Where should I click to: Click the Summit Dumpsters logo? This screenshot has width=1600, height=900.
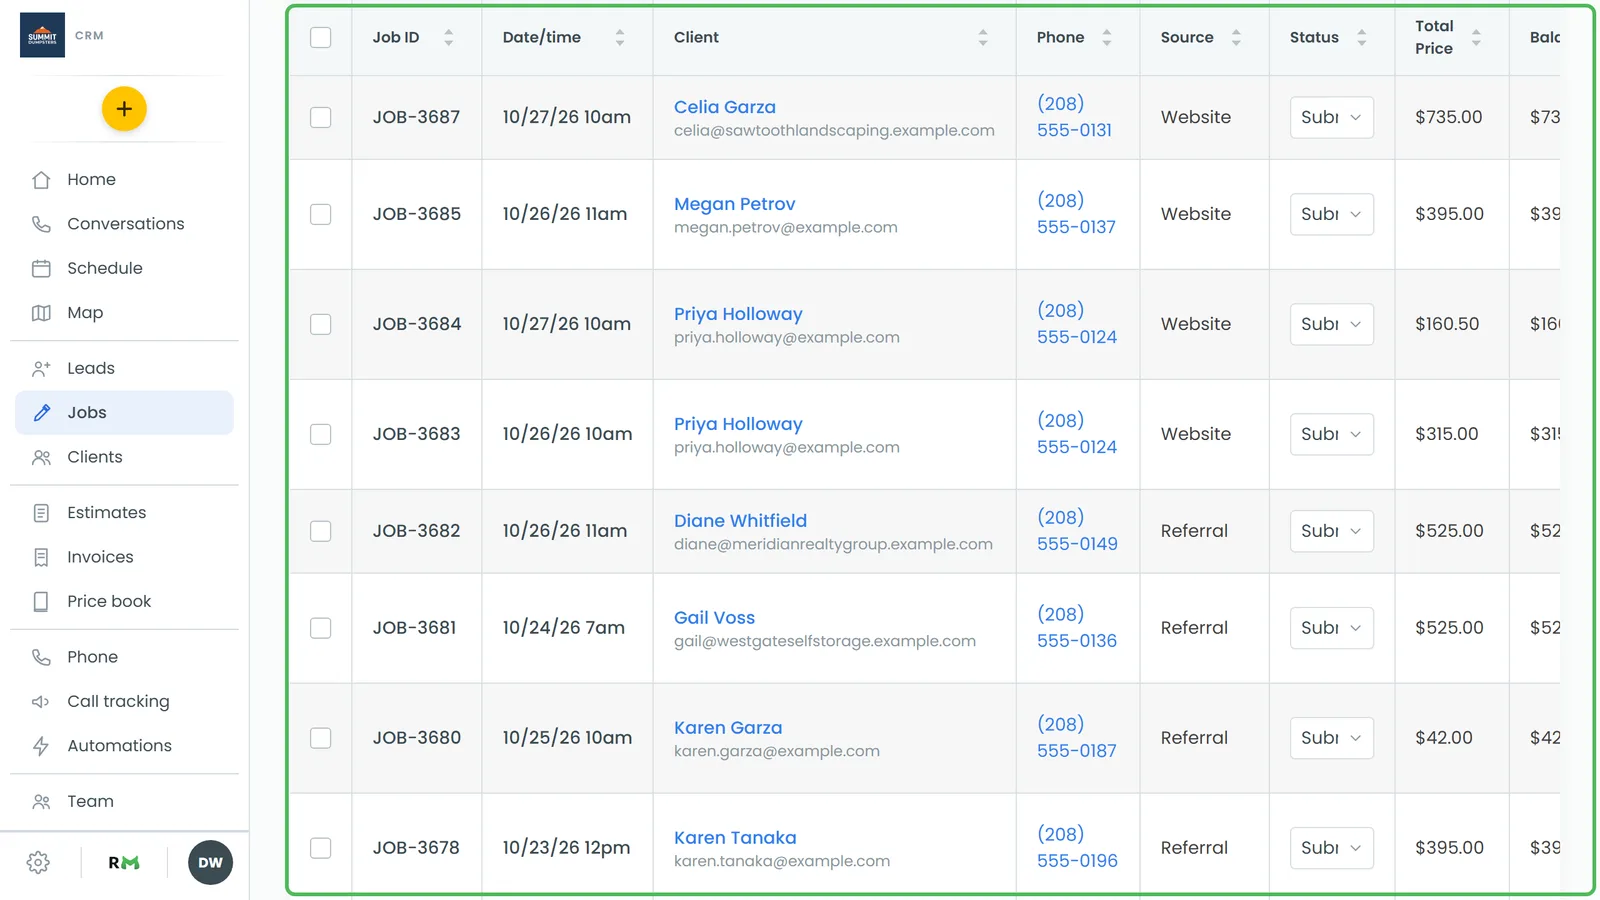[42, 35]
